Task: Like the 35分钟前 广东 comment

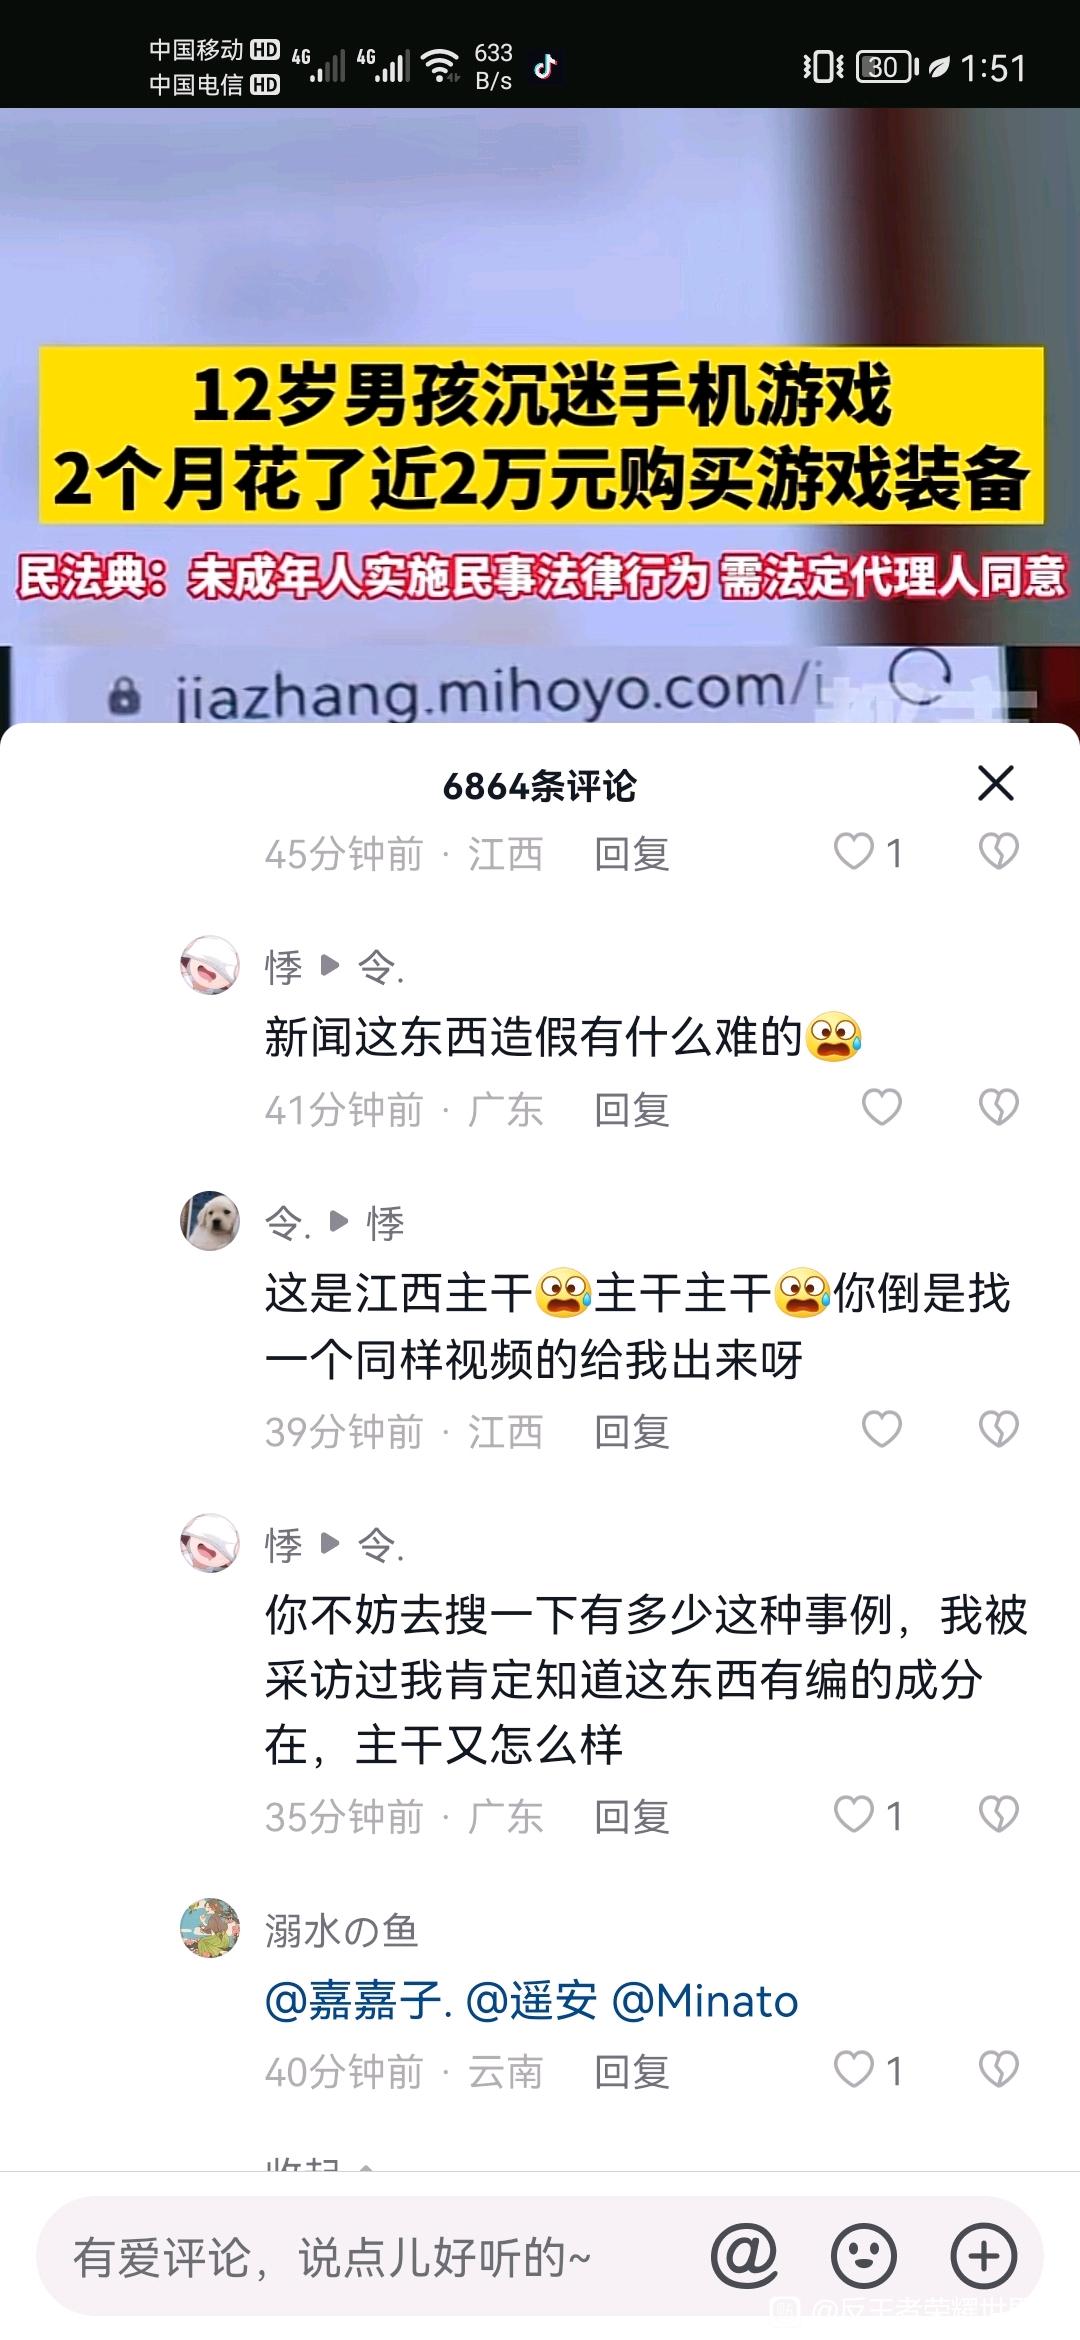Action: [x=868, y=1814]
